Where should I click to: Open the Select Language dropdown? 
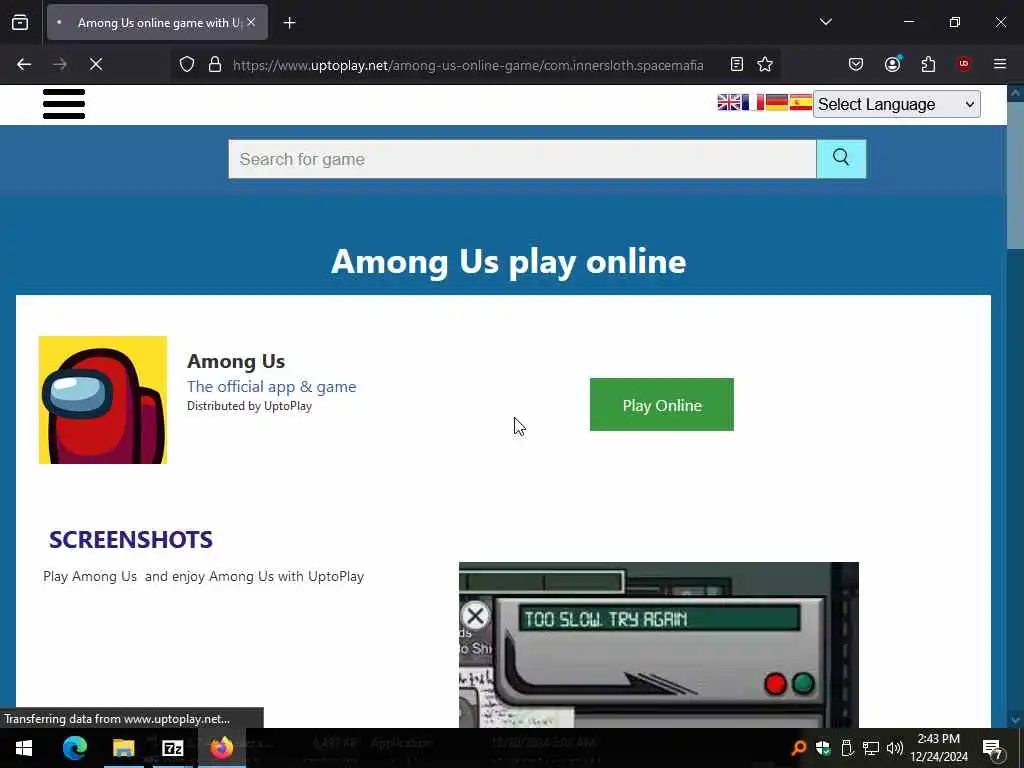tap(896, 104)
